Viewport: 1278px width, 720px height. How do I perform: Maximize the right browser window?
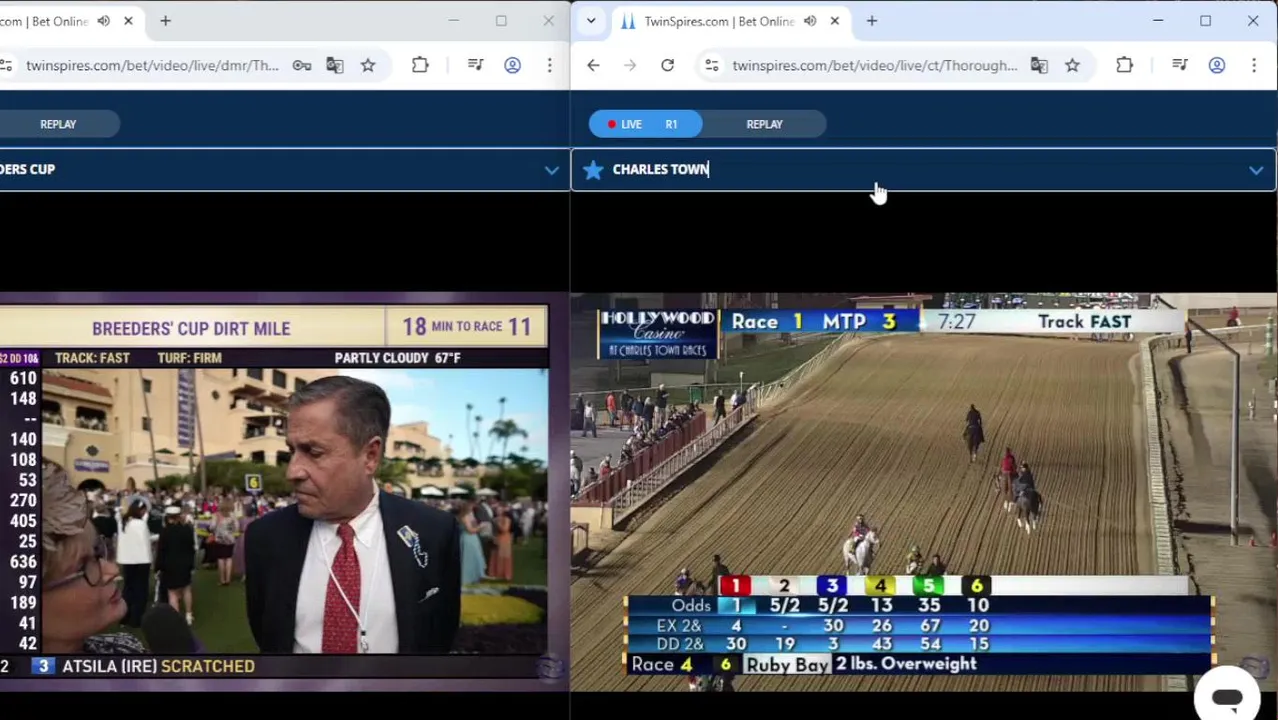[x=1205, y=21]
